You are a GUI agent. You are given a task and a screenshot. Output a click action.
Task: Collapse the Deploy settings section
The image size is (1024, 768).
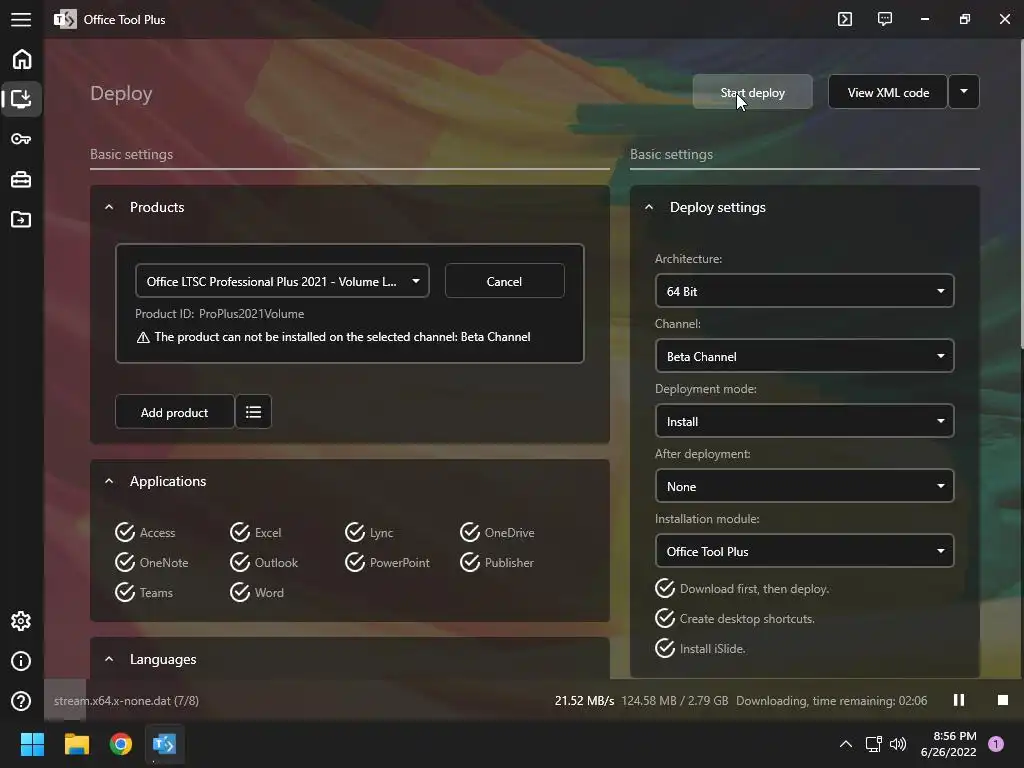[648, 207]
